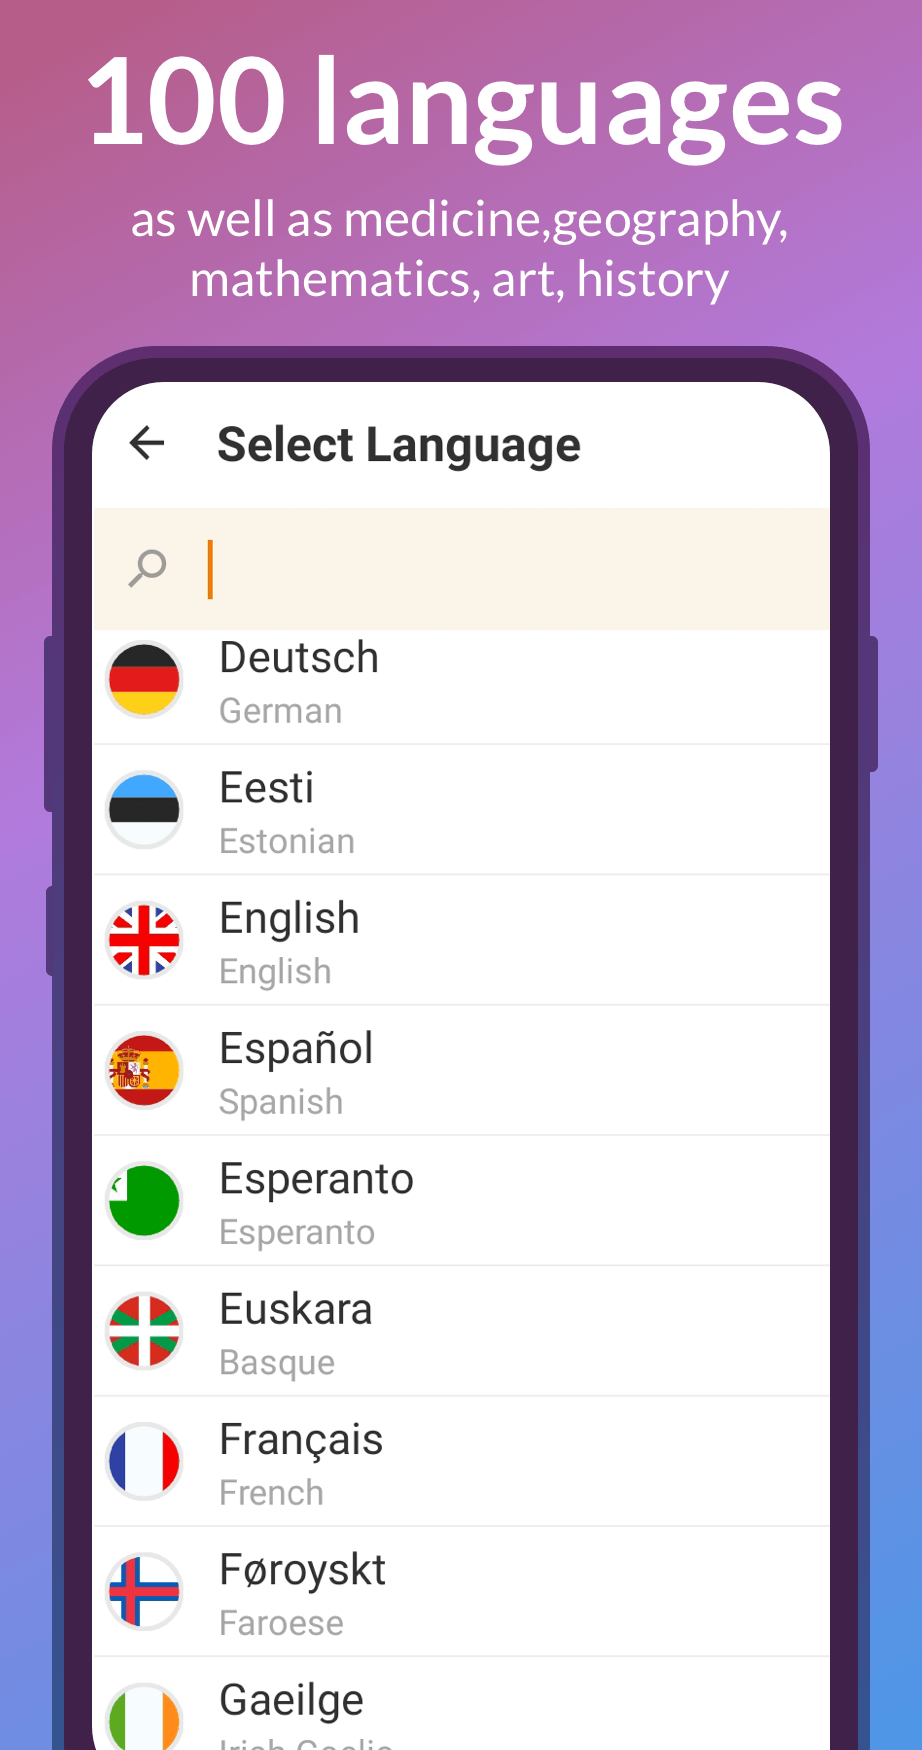Tap the UK flag icon

click(145, 940)
